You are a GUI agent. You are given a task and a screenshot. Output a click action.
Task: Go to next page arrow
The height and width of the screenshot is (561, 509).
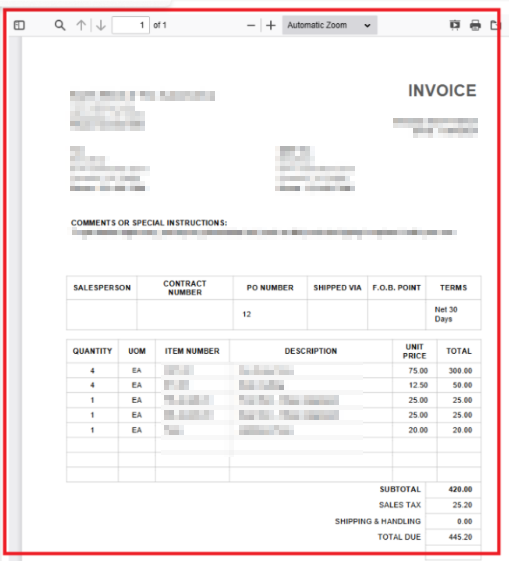[x=101, y=25]
